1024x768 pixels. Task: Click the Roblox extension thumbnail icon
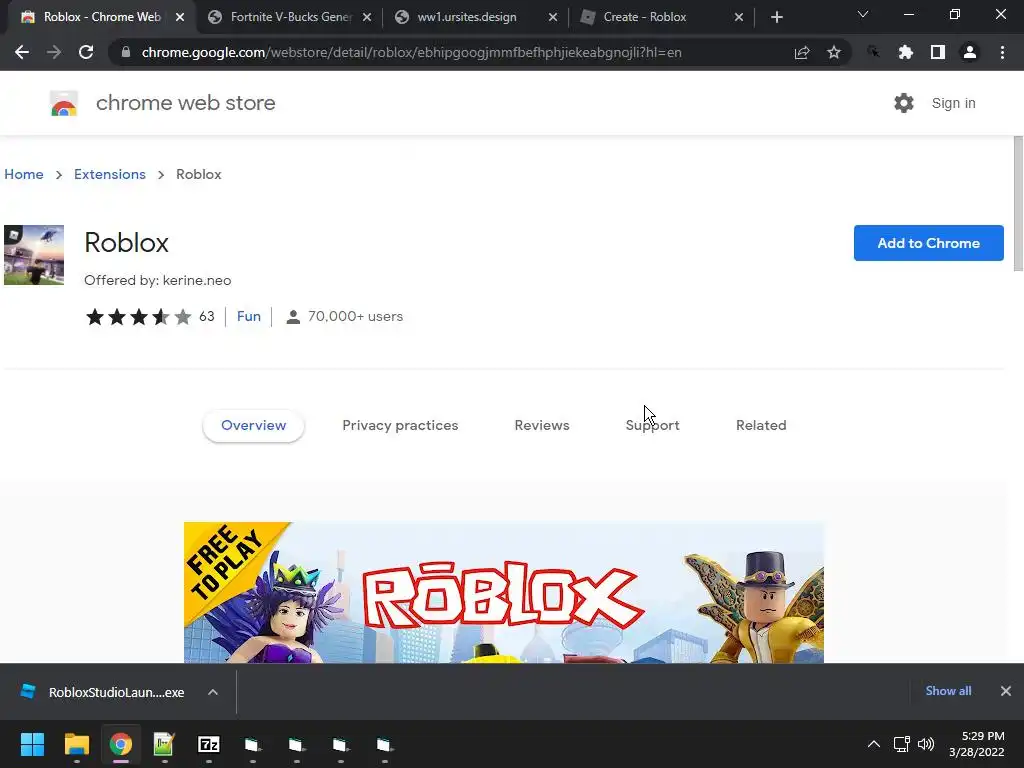click(34, 255)
